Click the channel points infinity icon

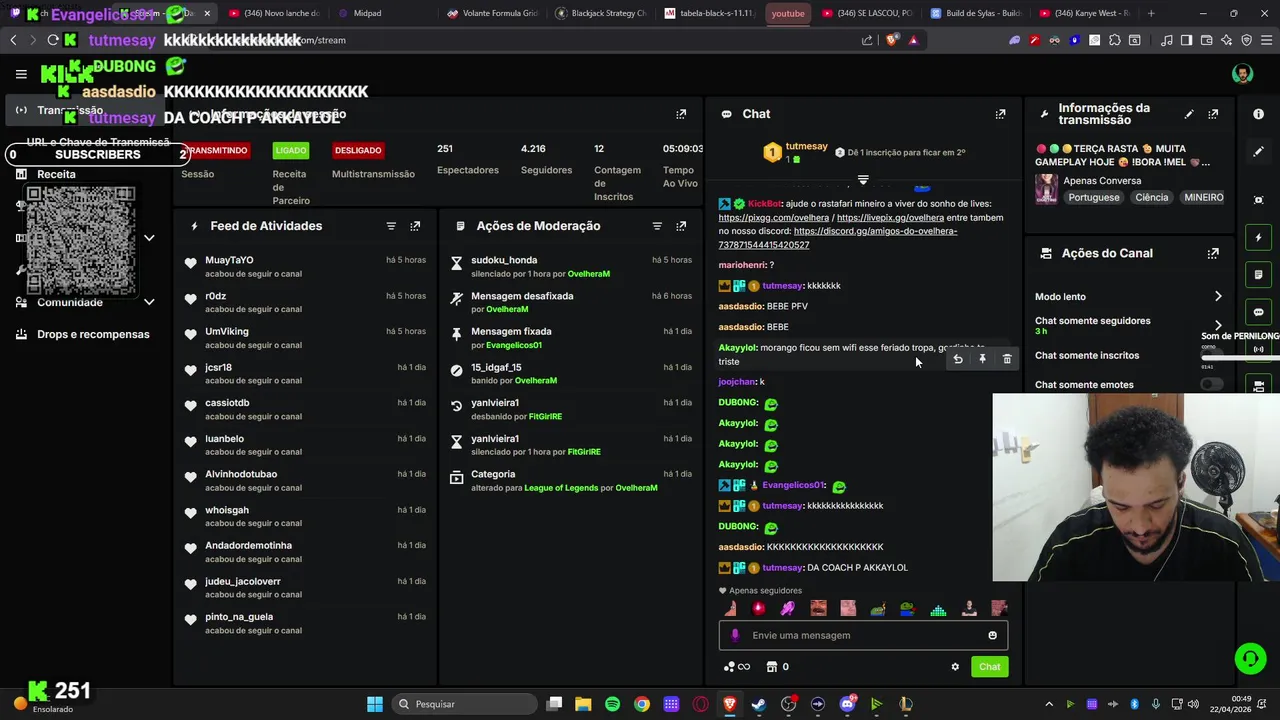[737, 667]
